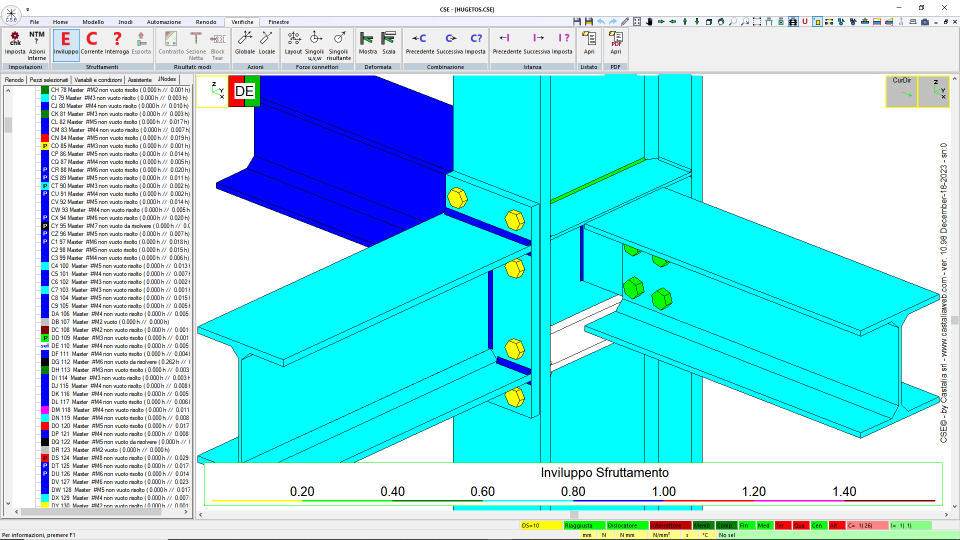Switch to Assistente panel tab
This screenshot has height=540, width=960.
pos(140,80)
